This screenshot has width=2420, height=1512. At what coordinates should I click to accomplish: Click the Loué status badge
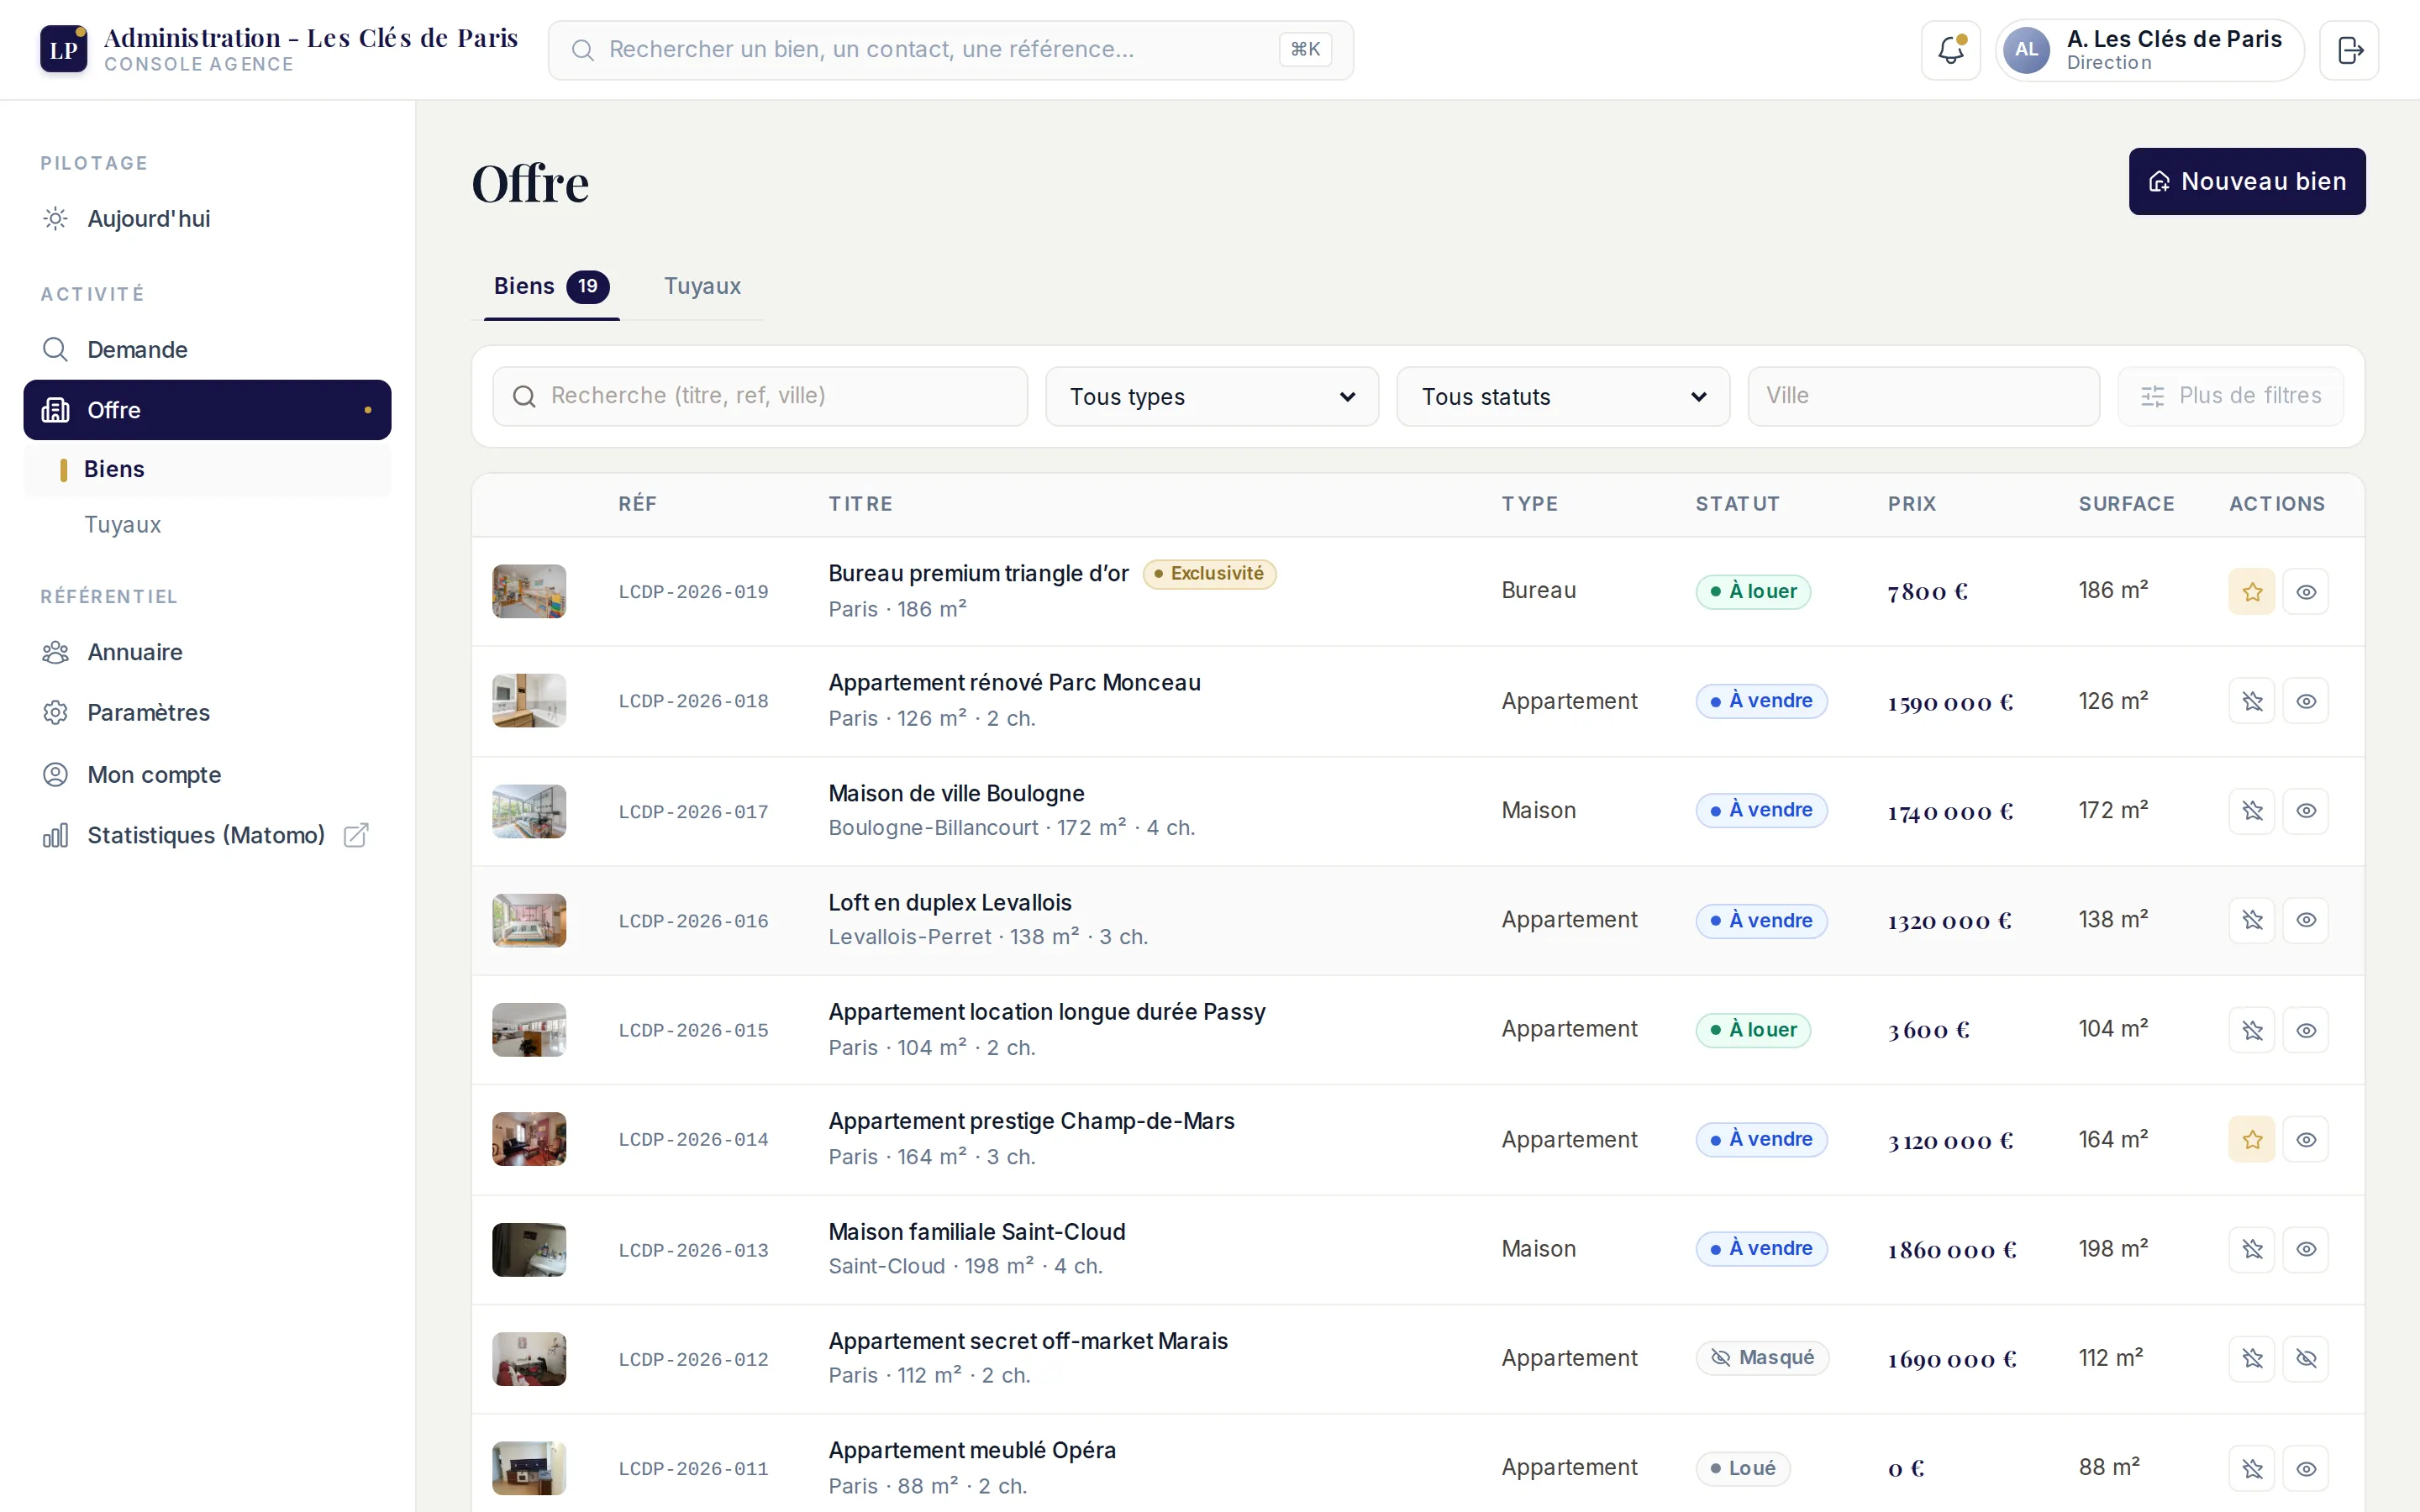[1743, 1468]
